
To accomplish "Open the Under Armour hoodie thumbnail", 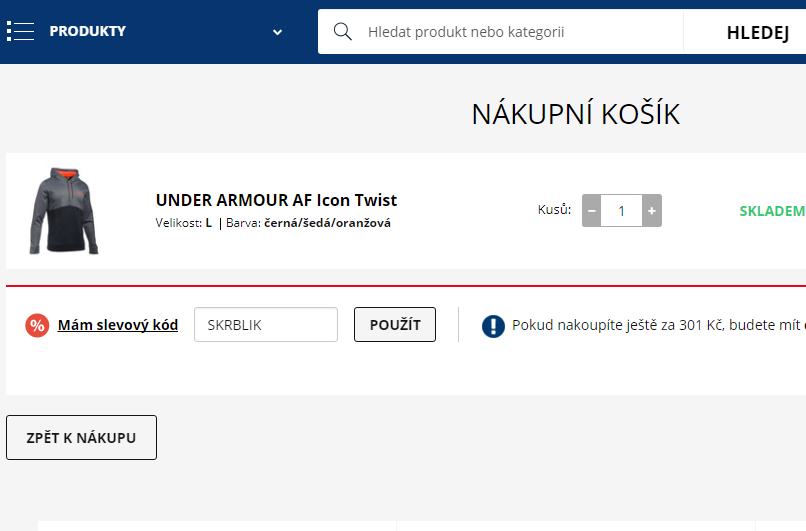I will (x=64, y=211).
